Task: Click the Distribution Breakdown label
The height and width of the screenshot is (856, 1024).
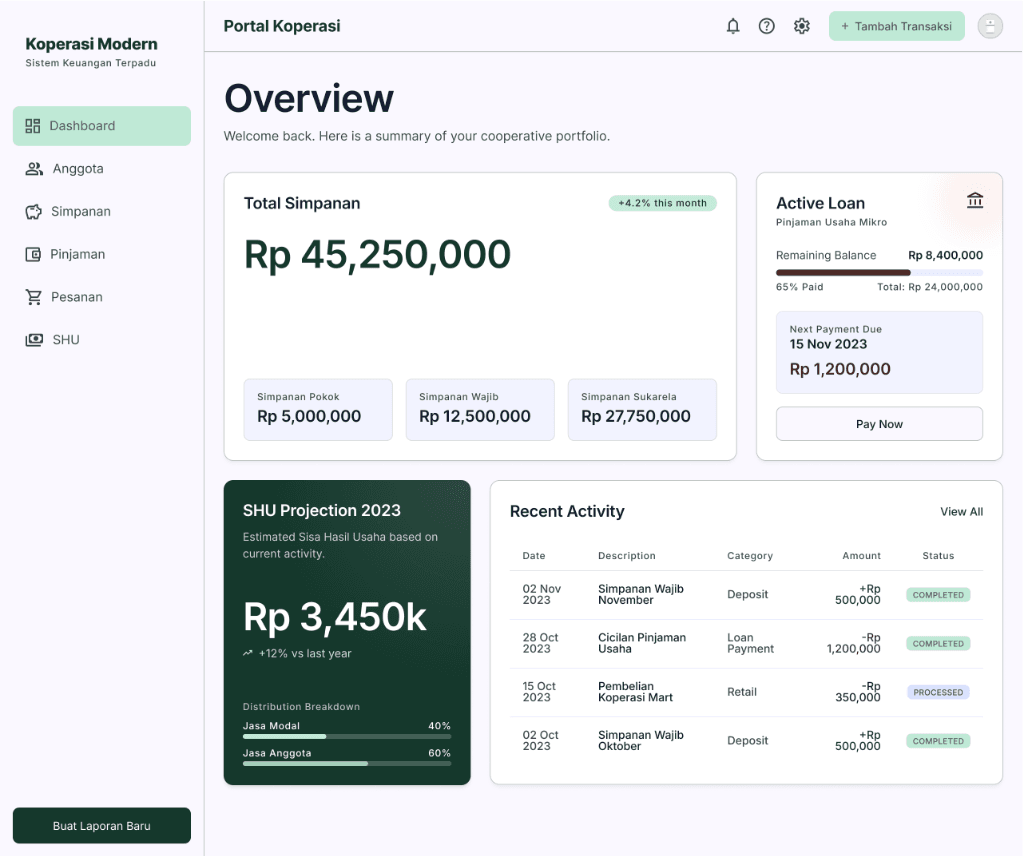Action: pos(301,706)
